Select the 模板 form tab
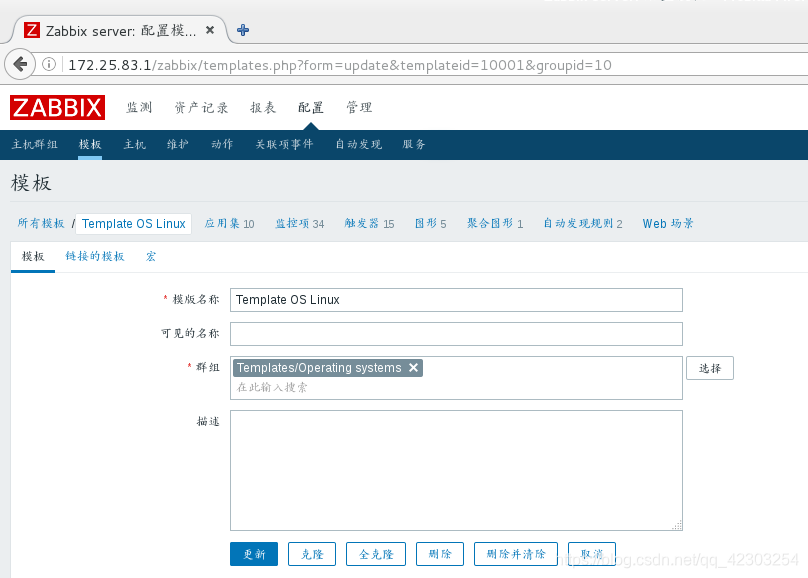This screenshot has height=578, width=808. point(33,257)
